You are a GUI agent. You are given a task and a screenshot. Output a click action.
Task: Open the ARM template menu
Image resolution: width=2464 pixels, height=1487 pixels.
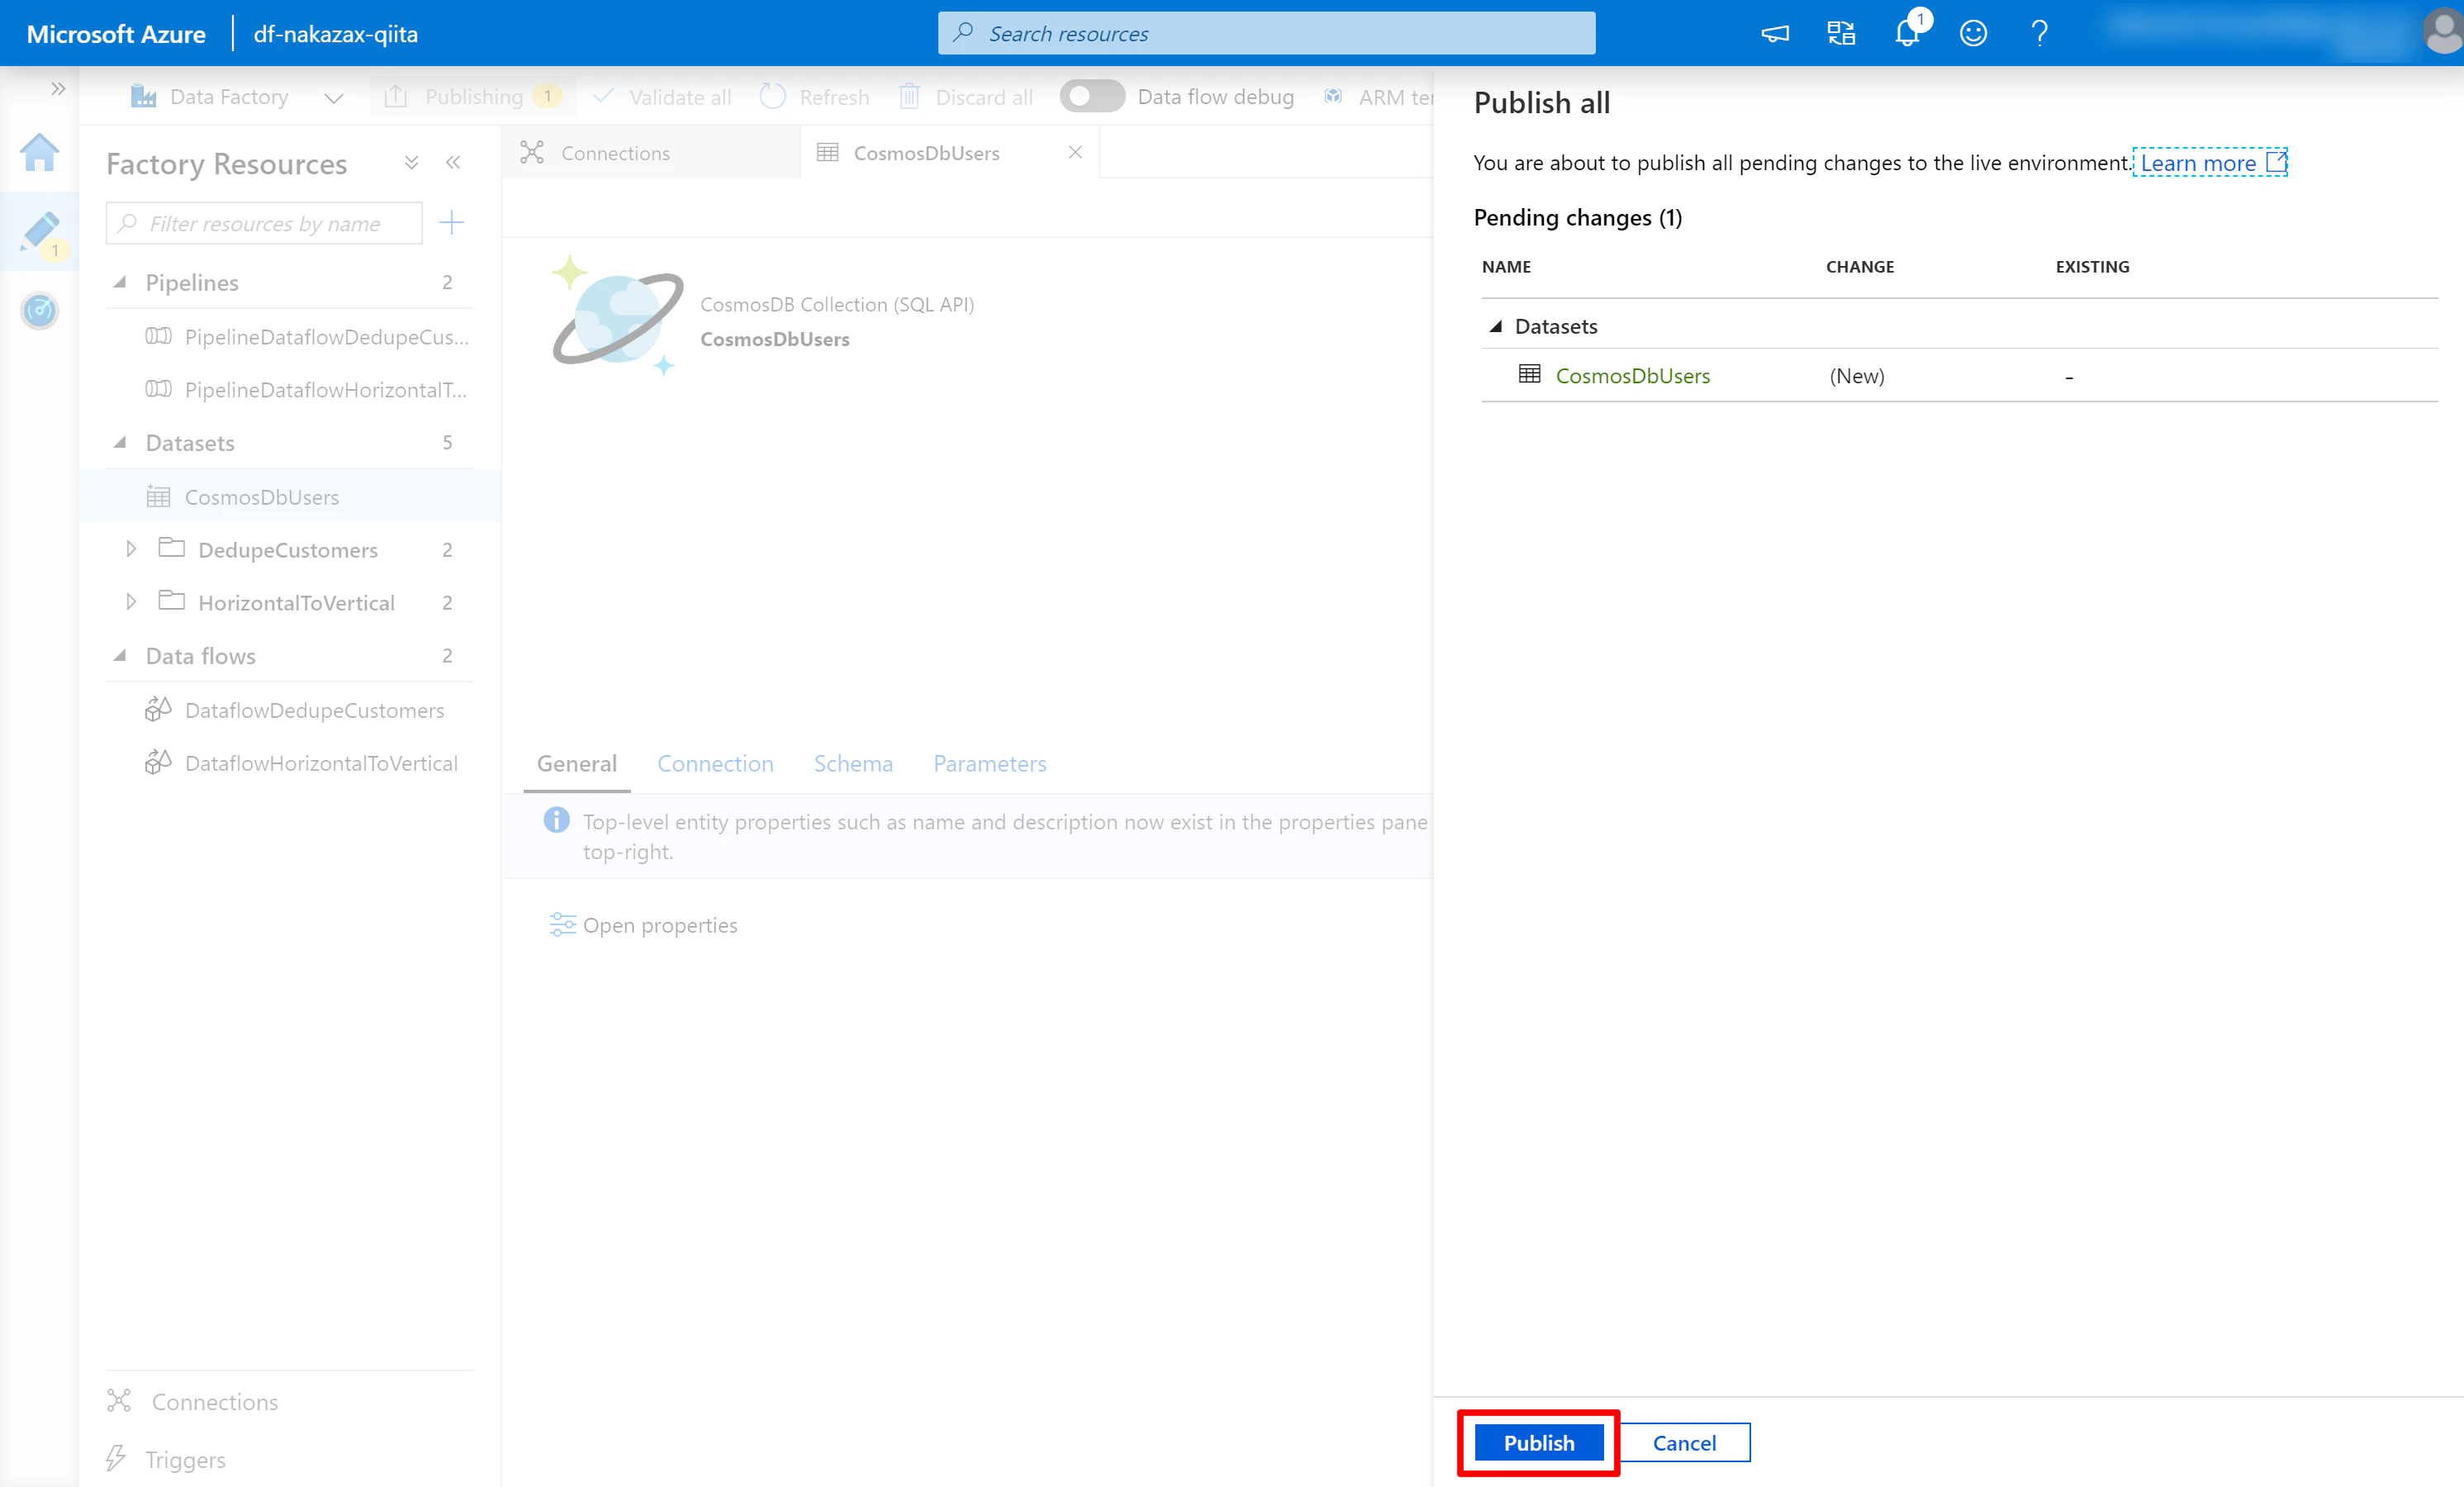tap(1378, 97)
